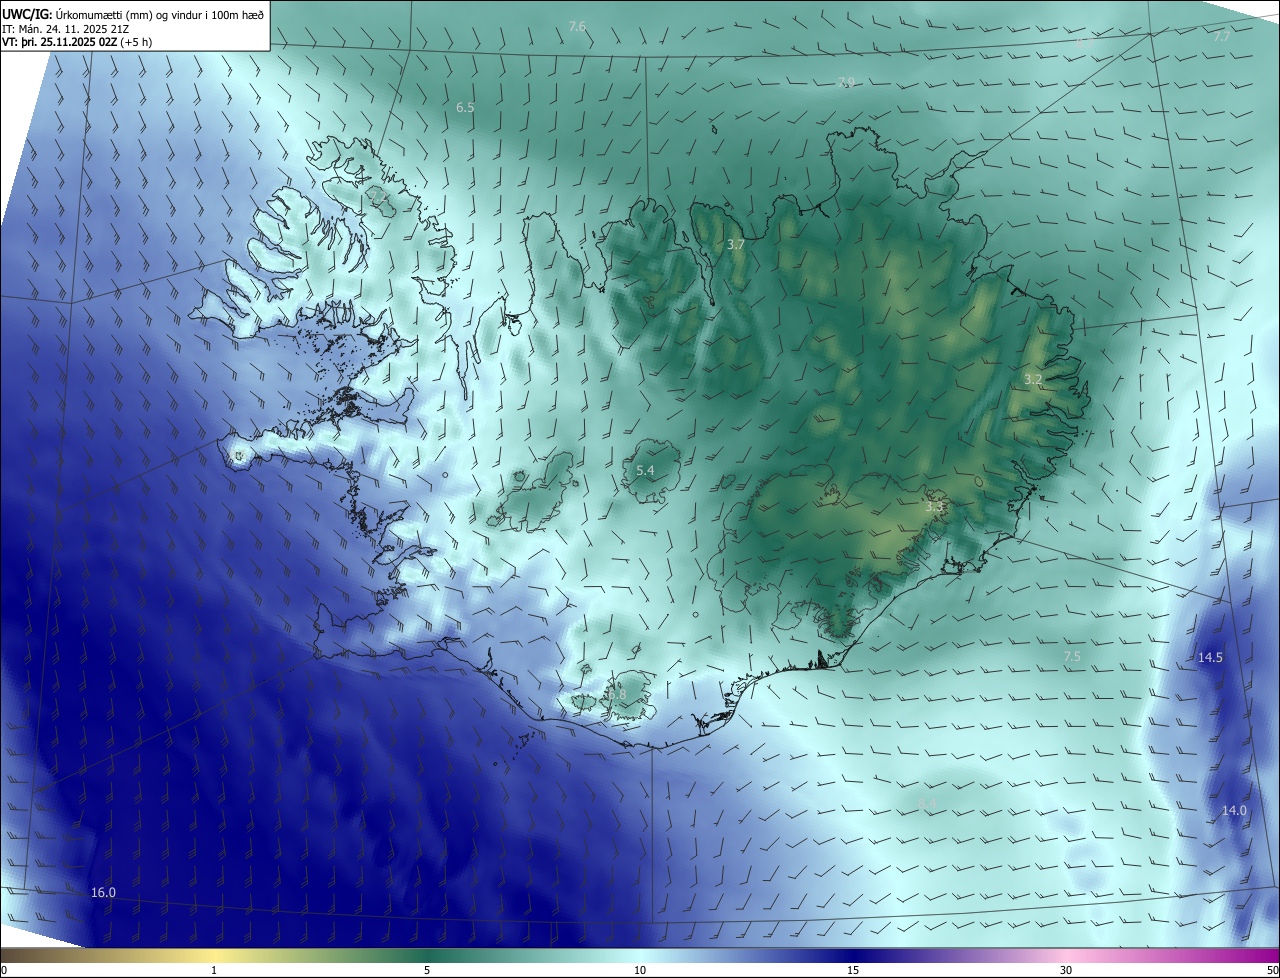Click the 3.2 value label on the map
Viewport: 1280px width, 978px height.
1033,379
